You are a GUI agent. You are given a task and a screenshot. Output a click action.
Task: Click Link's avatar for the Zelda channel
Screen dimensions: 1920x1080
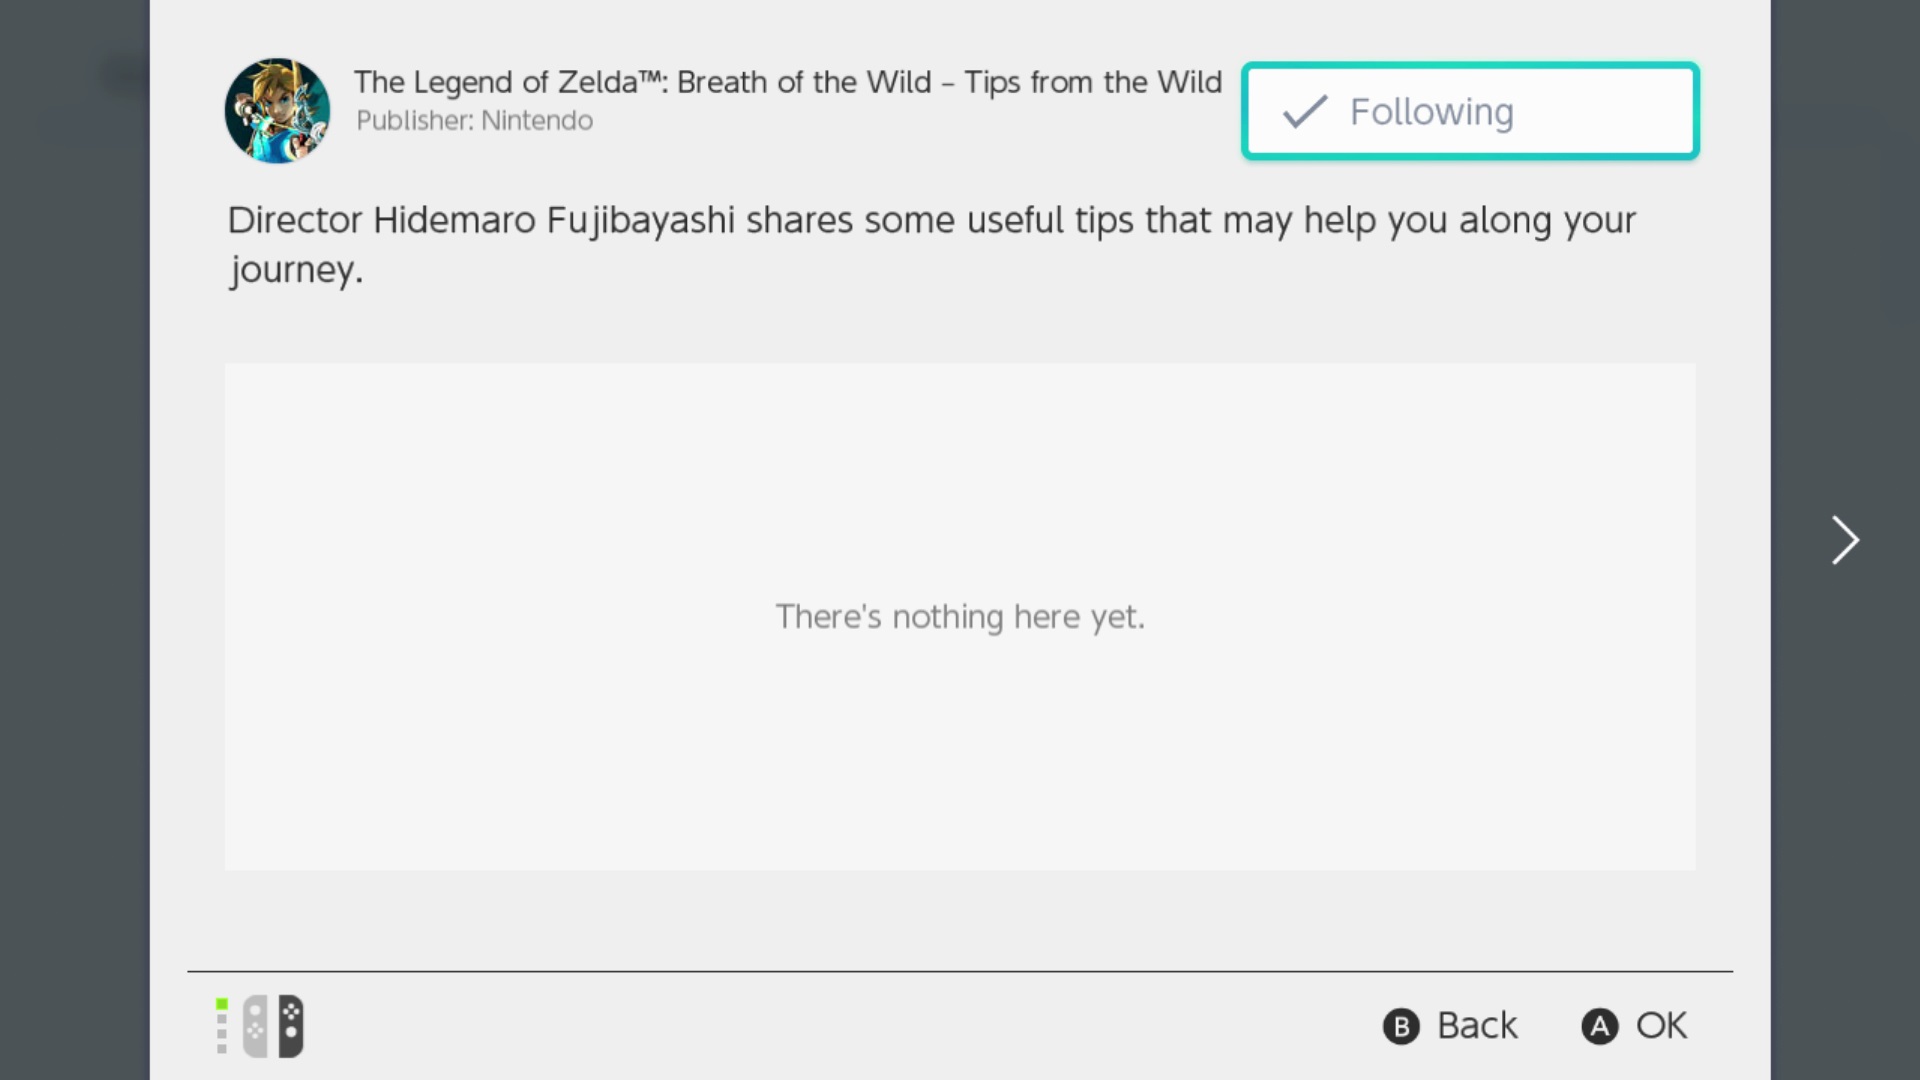point(277,111)
